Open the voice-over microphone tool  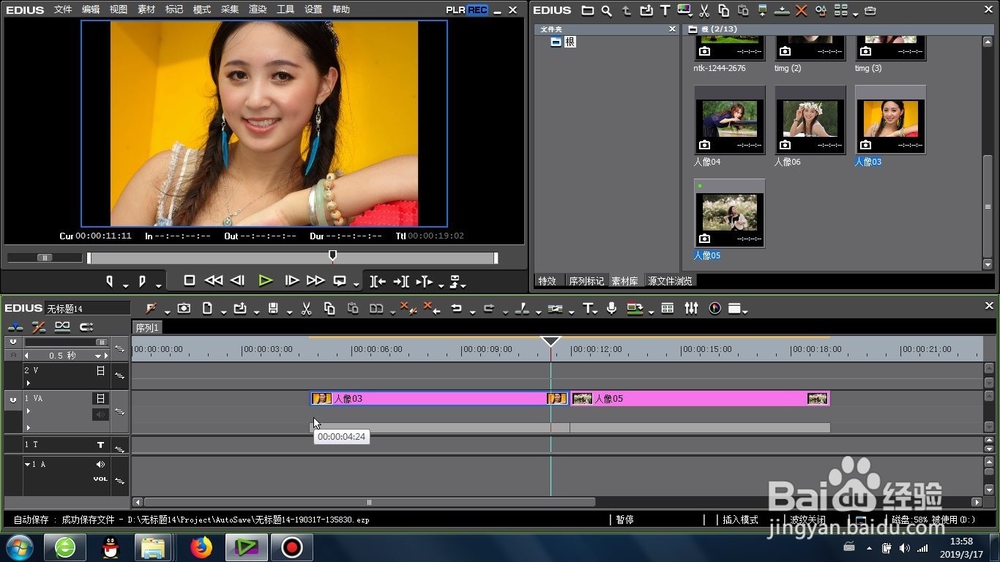coord(612,309)
